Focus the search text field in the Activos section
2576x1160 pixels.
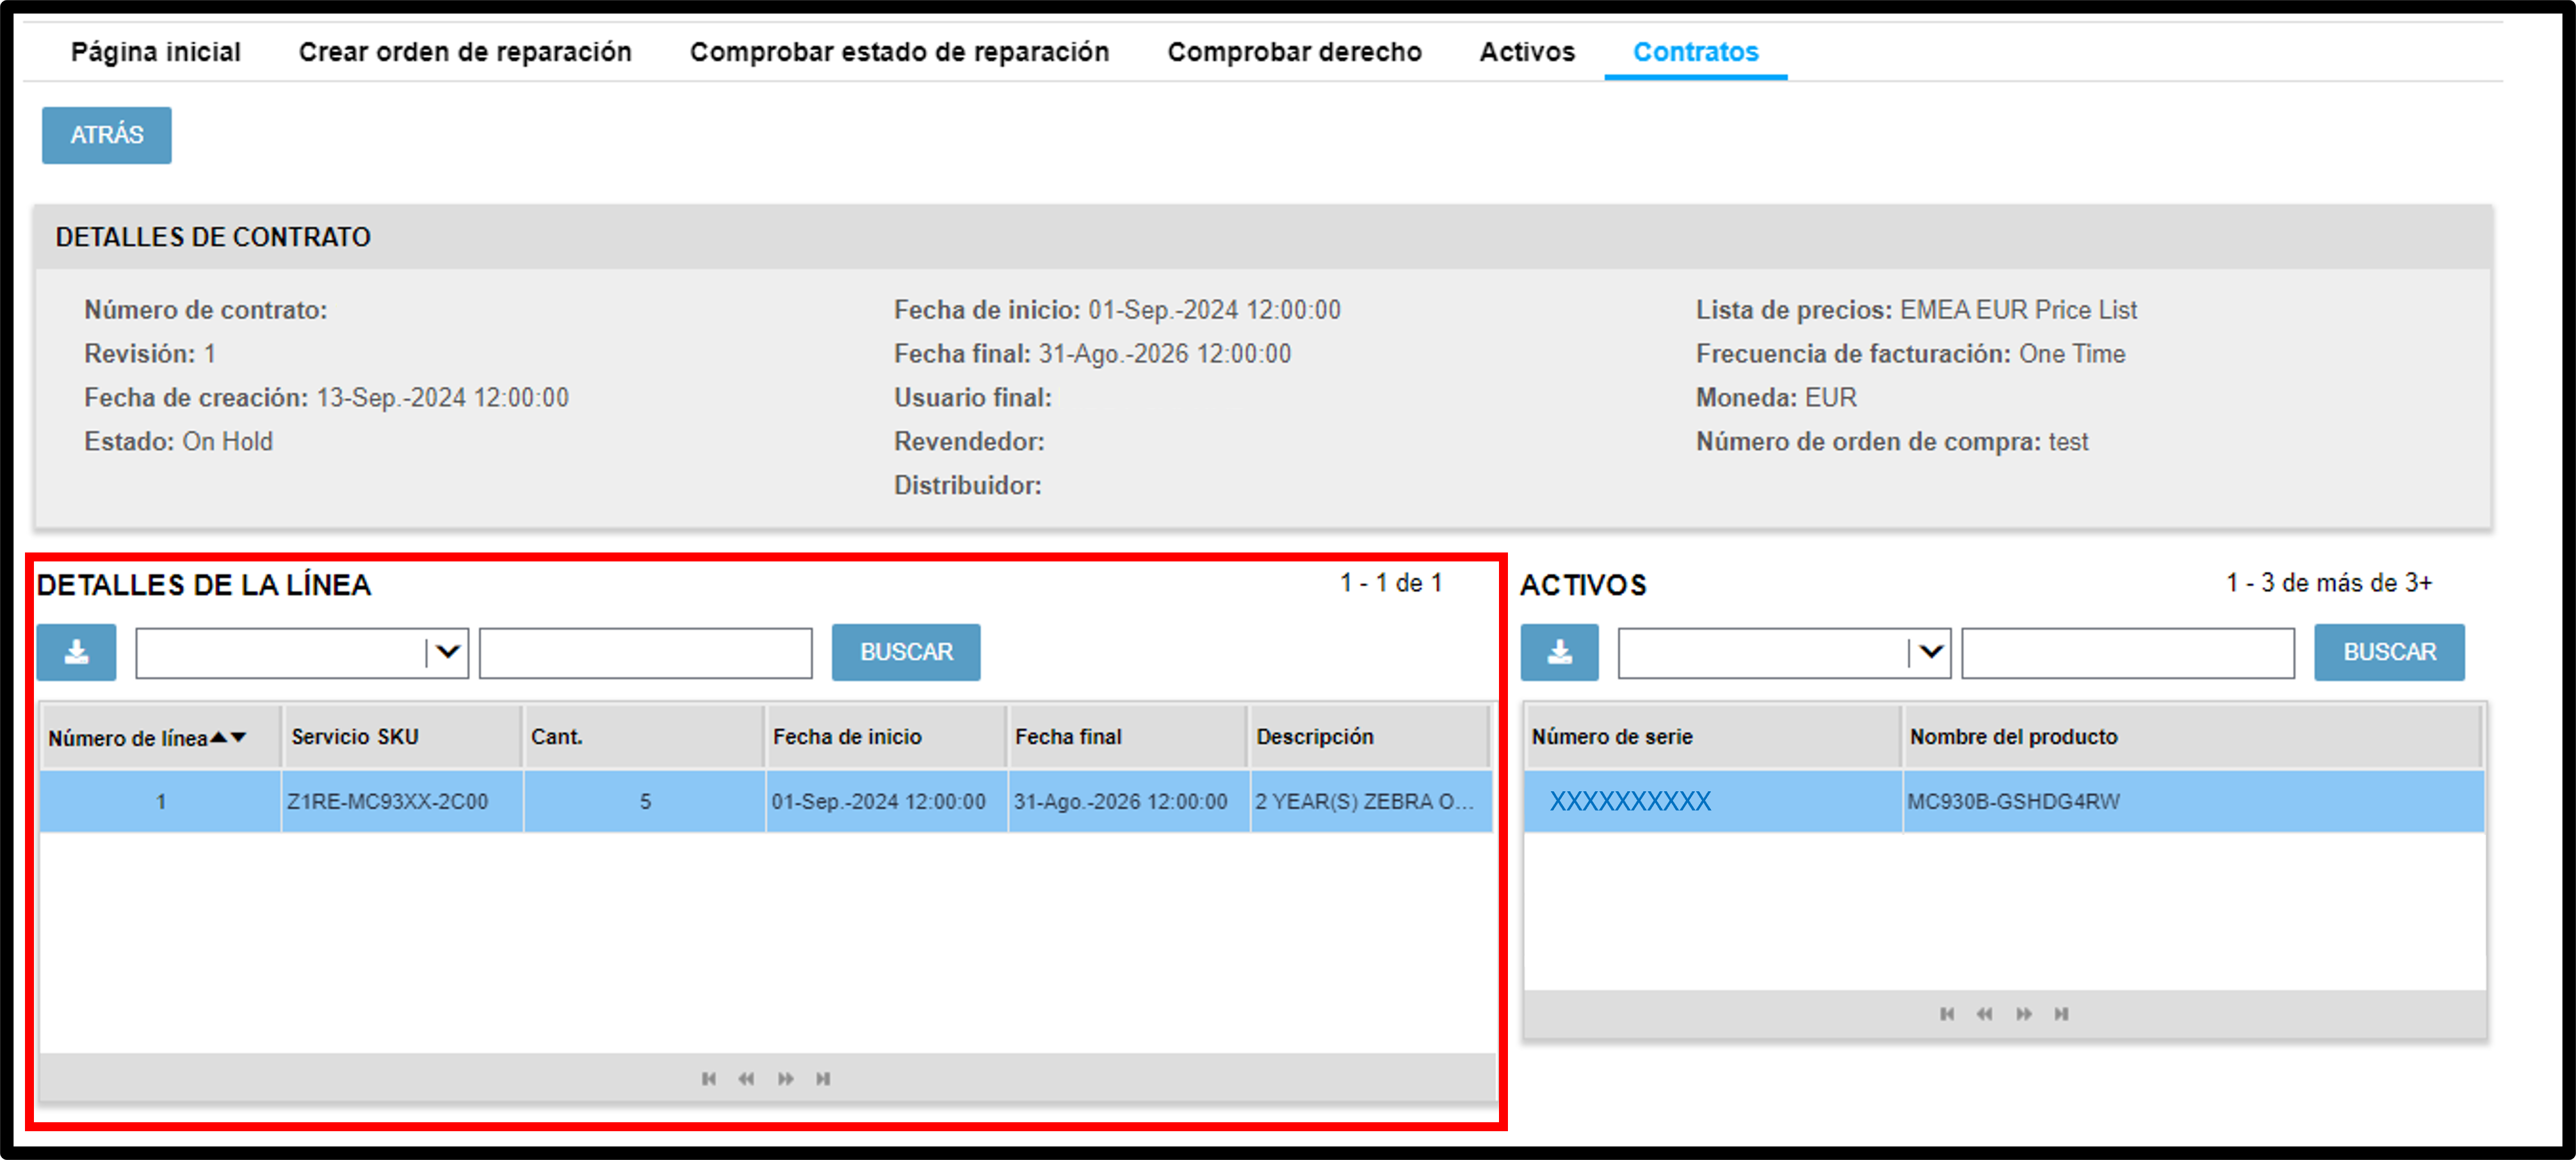tap(2128, 653)
